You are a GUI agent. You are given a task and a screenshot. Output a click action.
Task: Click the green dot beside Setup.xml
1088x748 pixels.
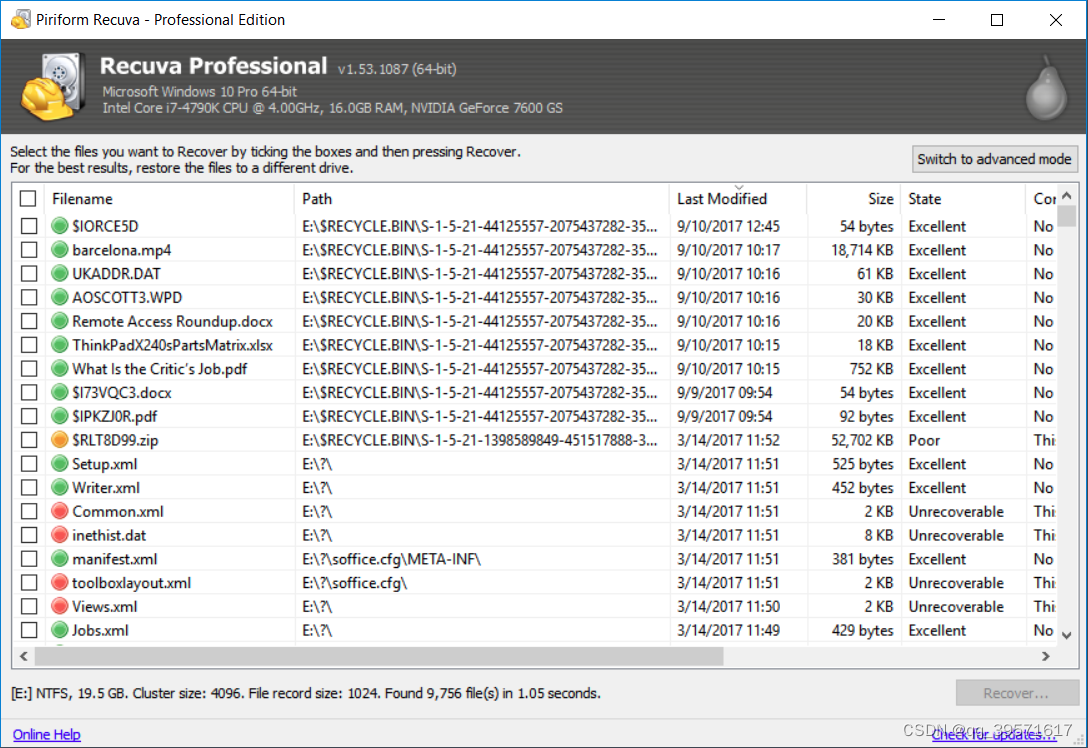click(60, 464)
